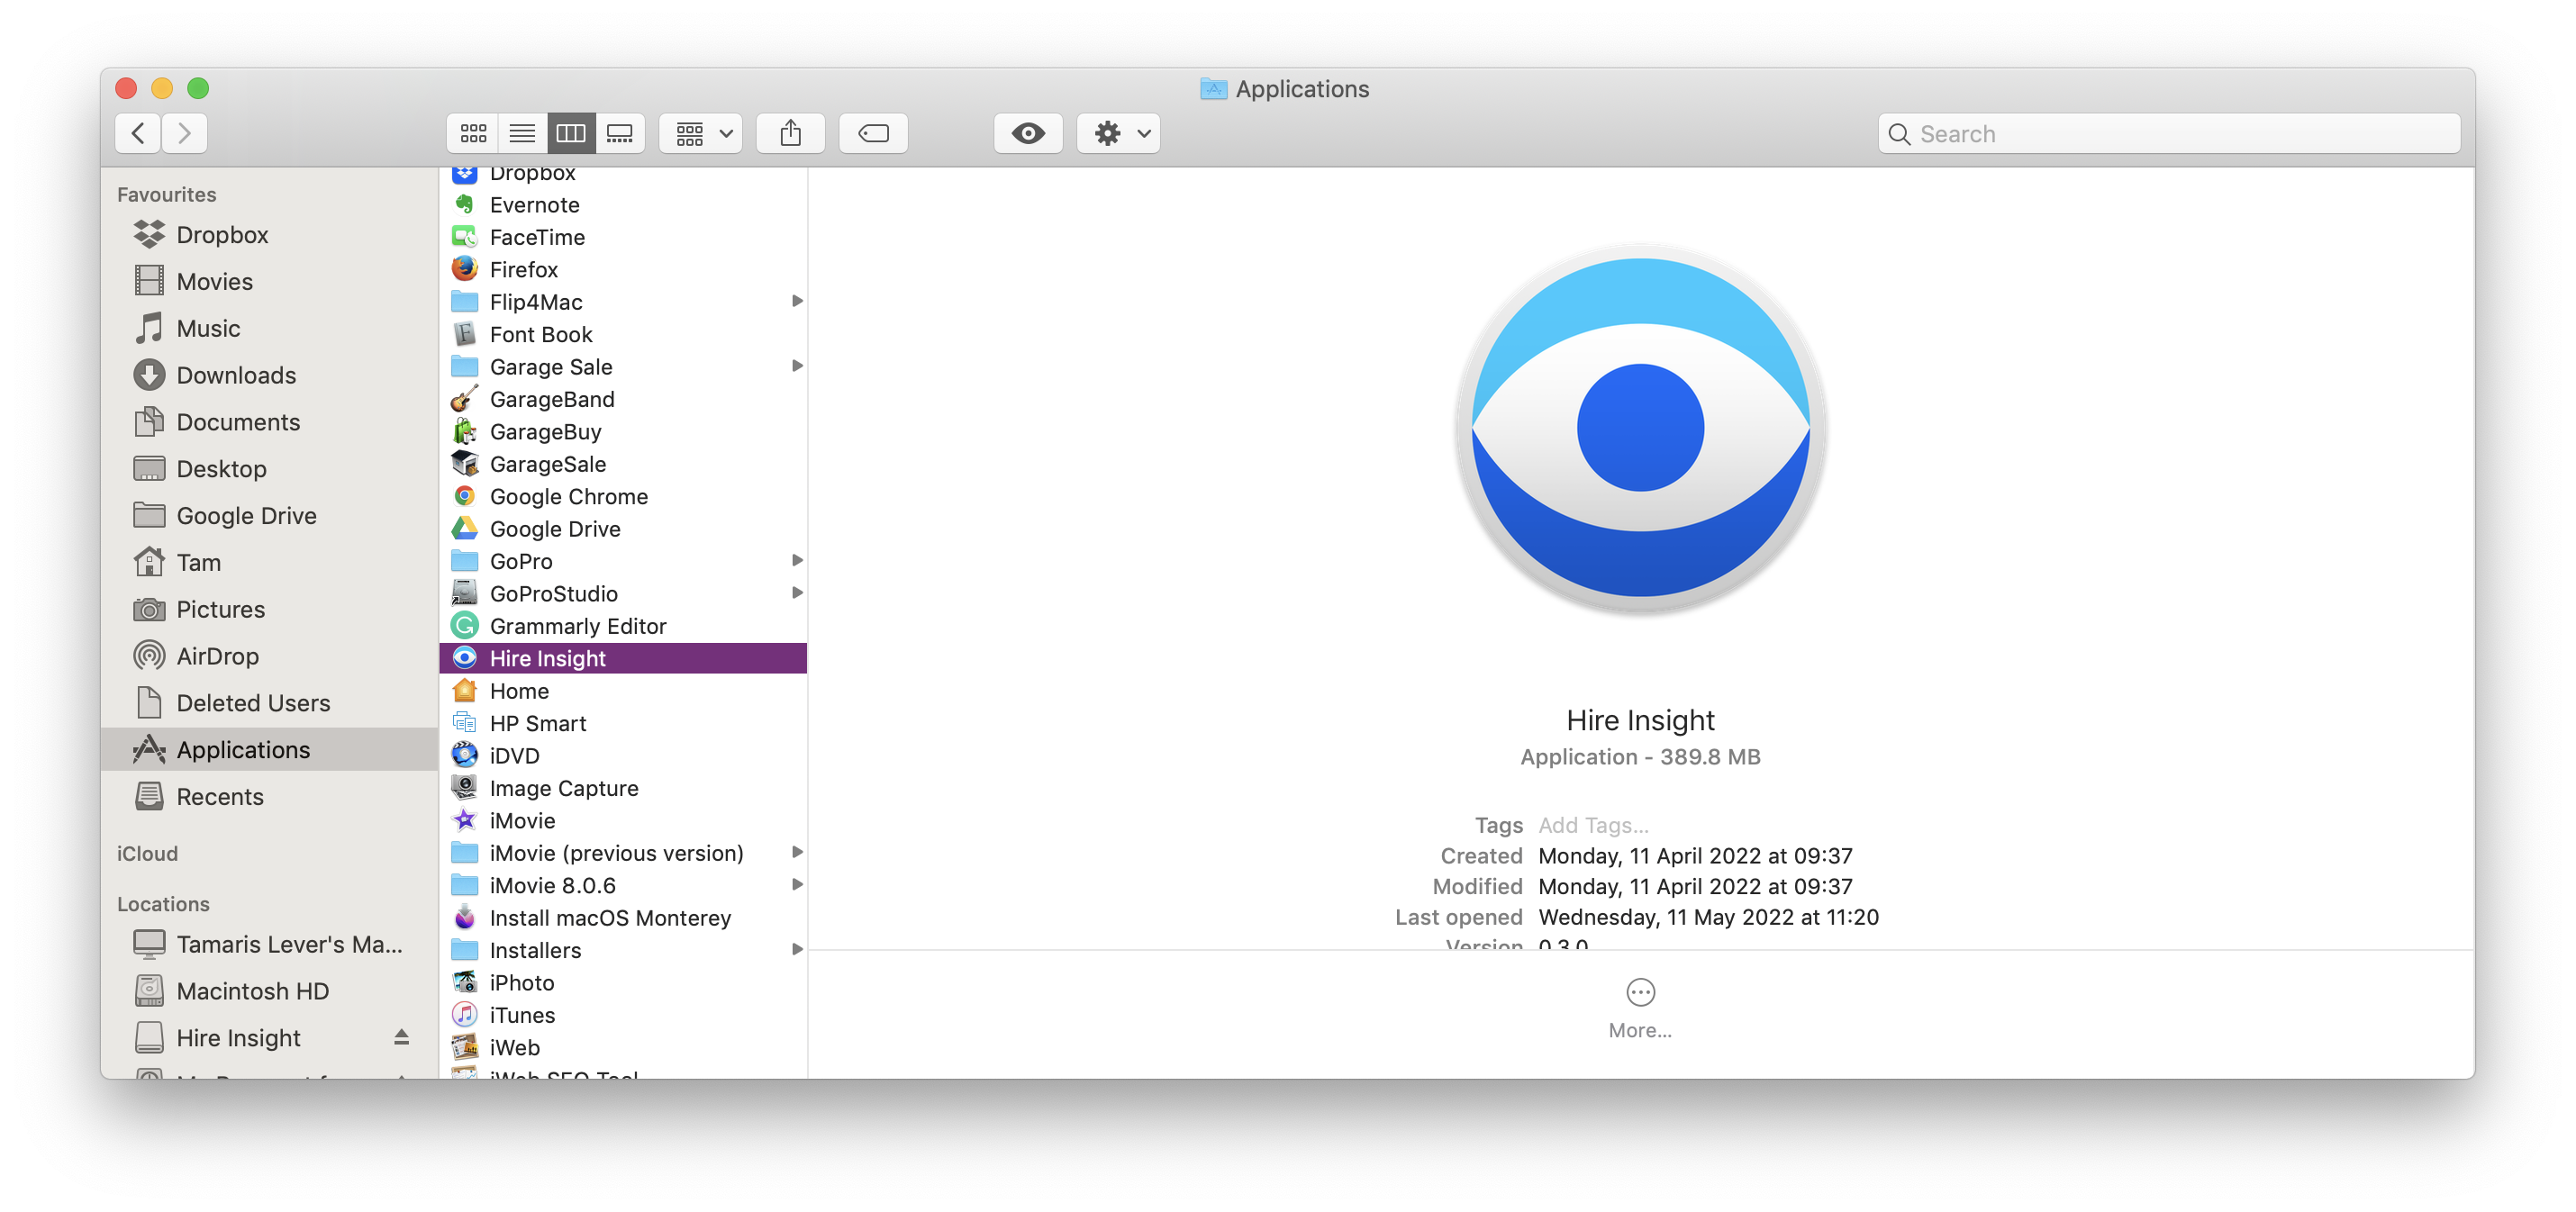This screenshot has width=2576, height=1212.
Task: Click the back navigation arrow
Action: point(139,133)
